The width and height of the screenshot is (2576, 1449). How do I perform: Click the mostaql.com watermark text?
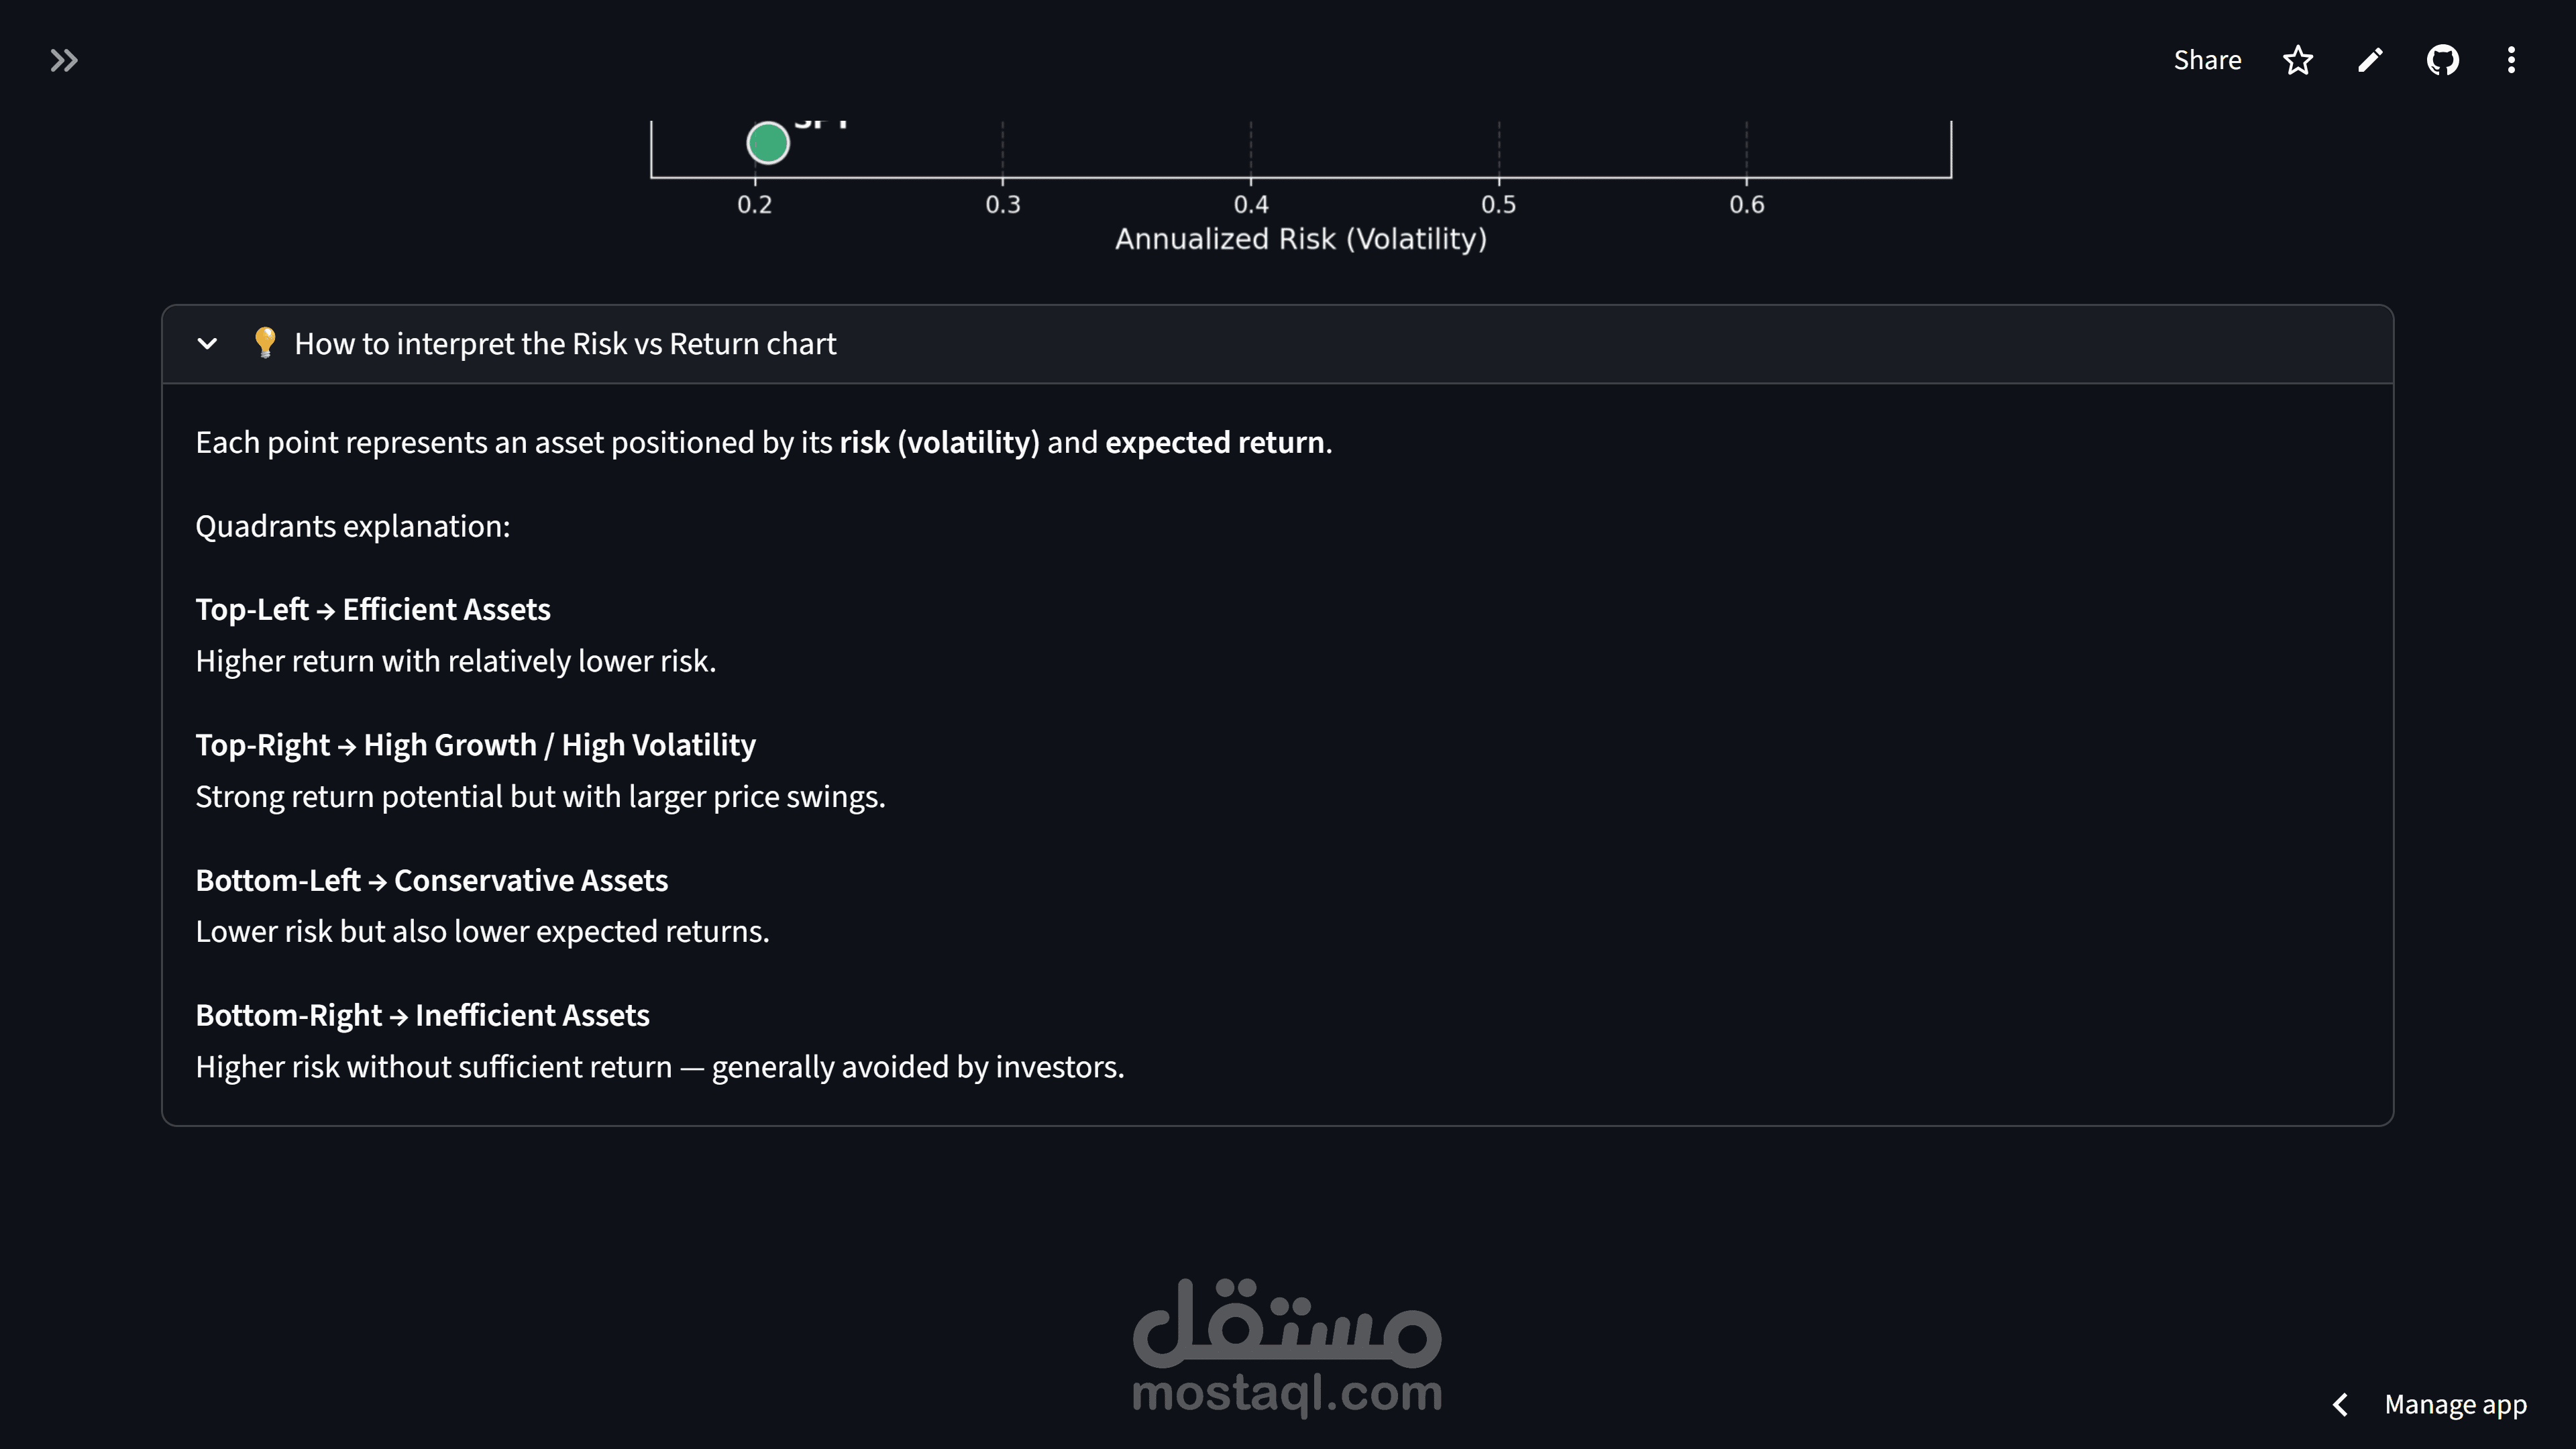pyautogui.click(x=1287, y=1392)
